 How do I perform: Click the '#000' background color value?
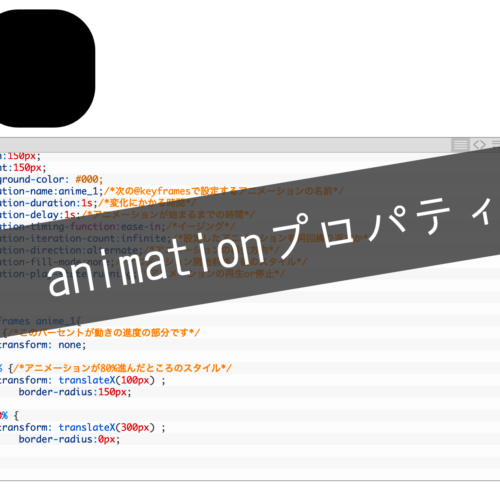coord(87,179)
